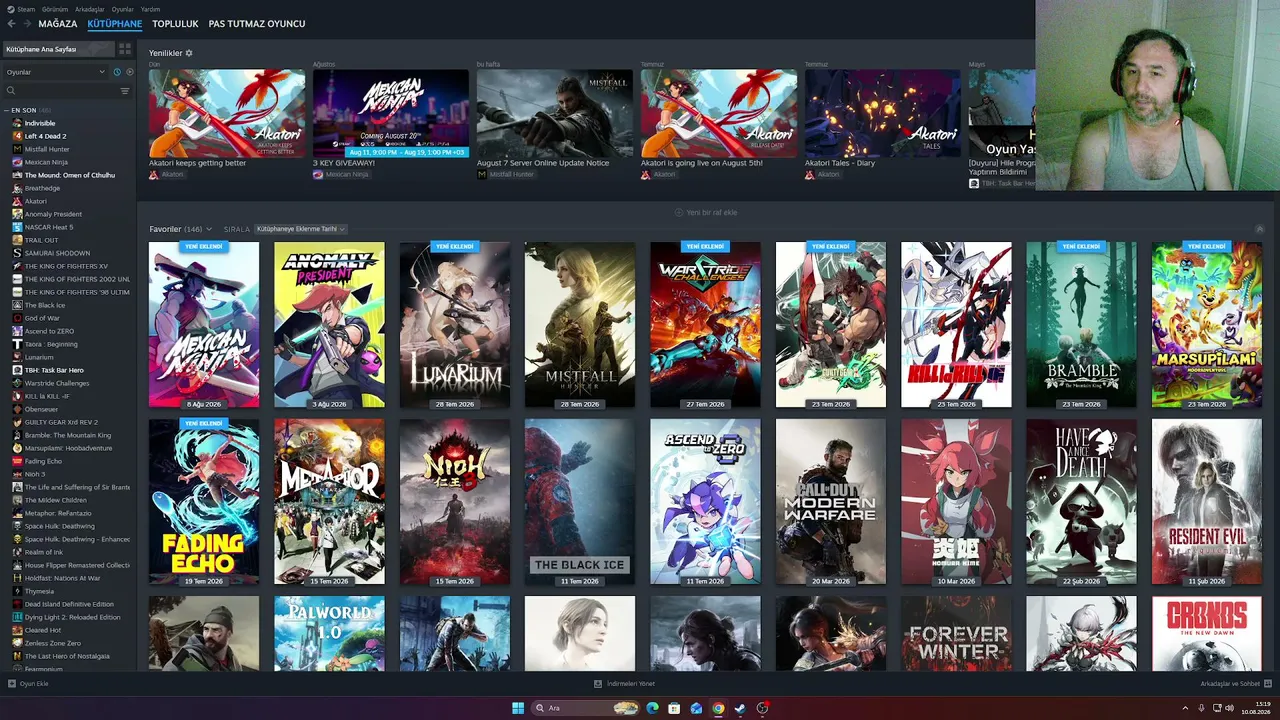
Task: Click the Nioh 3 sidebar icon
Action: tap(17, 474)
